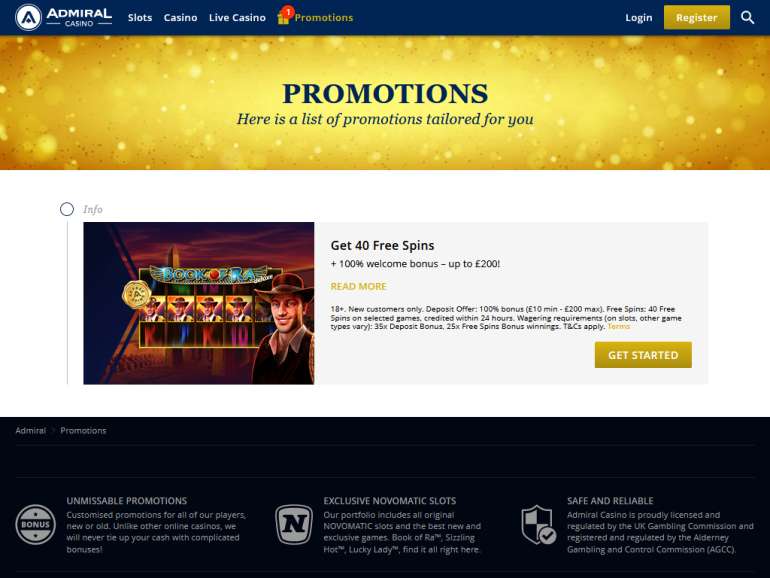770x578 pixels.
Task: Open the search magnifier icon
Action: pos(747,18)
